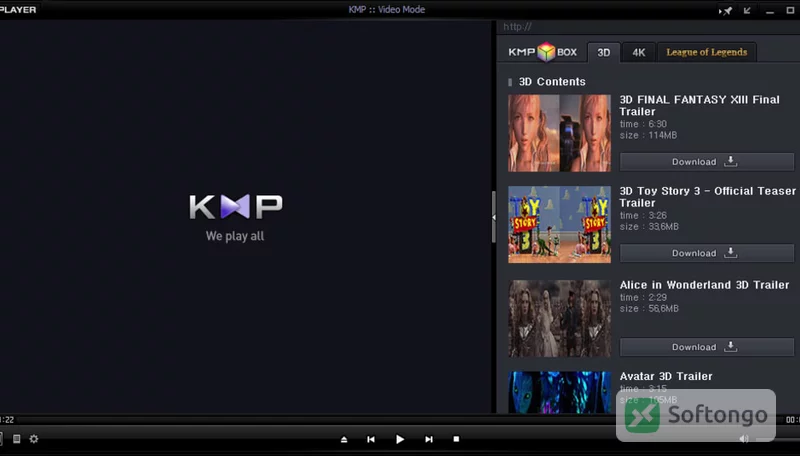Mute audio with the speaker icon
This screenshot has height=456, width=800.
coord(744,439)
